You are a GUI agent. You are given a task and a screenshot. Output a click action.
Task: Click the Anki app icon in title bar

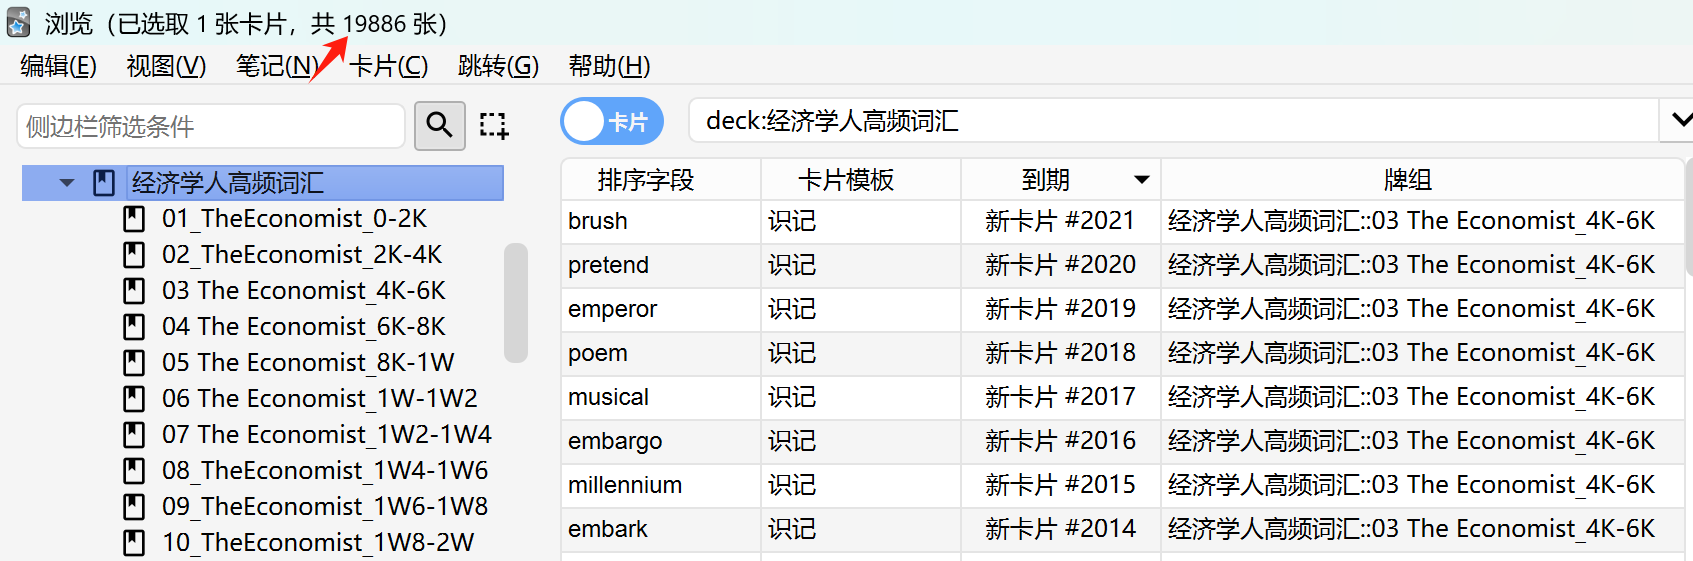[x=17, y=22]
